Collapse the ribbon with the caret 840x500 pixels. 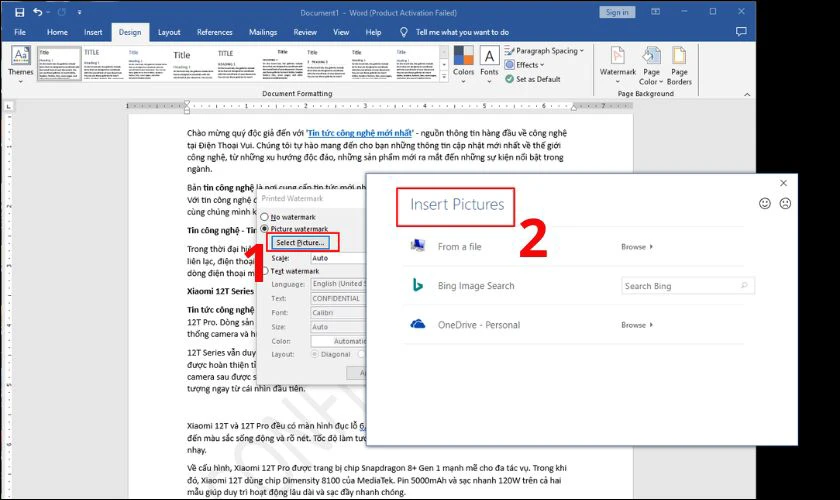(x=747, y=94)
